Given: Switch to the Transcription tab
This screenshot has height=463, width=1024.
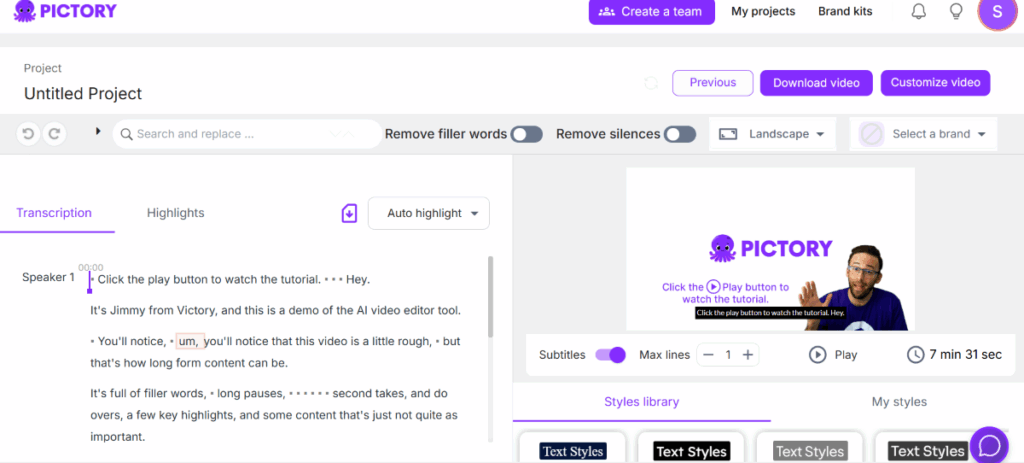Looking at the screenshot, I should 54,213.
